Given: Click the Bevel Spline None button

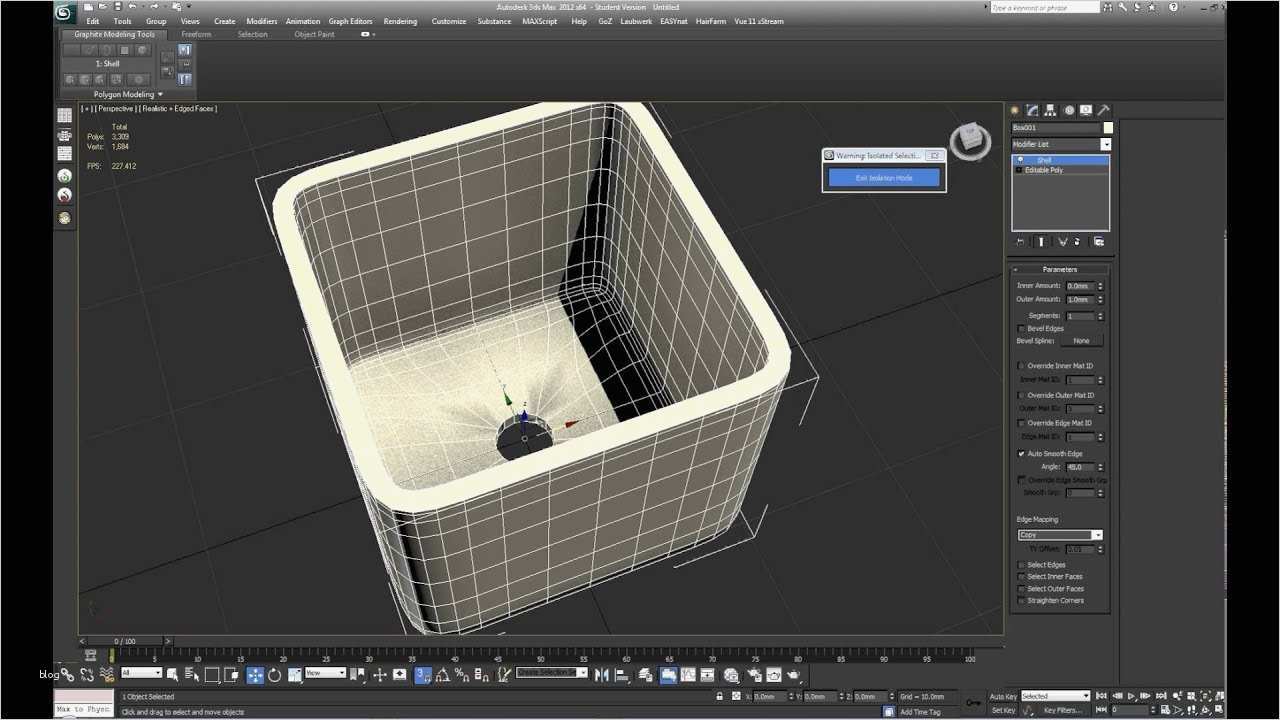Looking at the screenshot, I should click(x=1081, y=341).
